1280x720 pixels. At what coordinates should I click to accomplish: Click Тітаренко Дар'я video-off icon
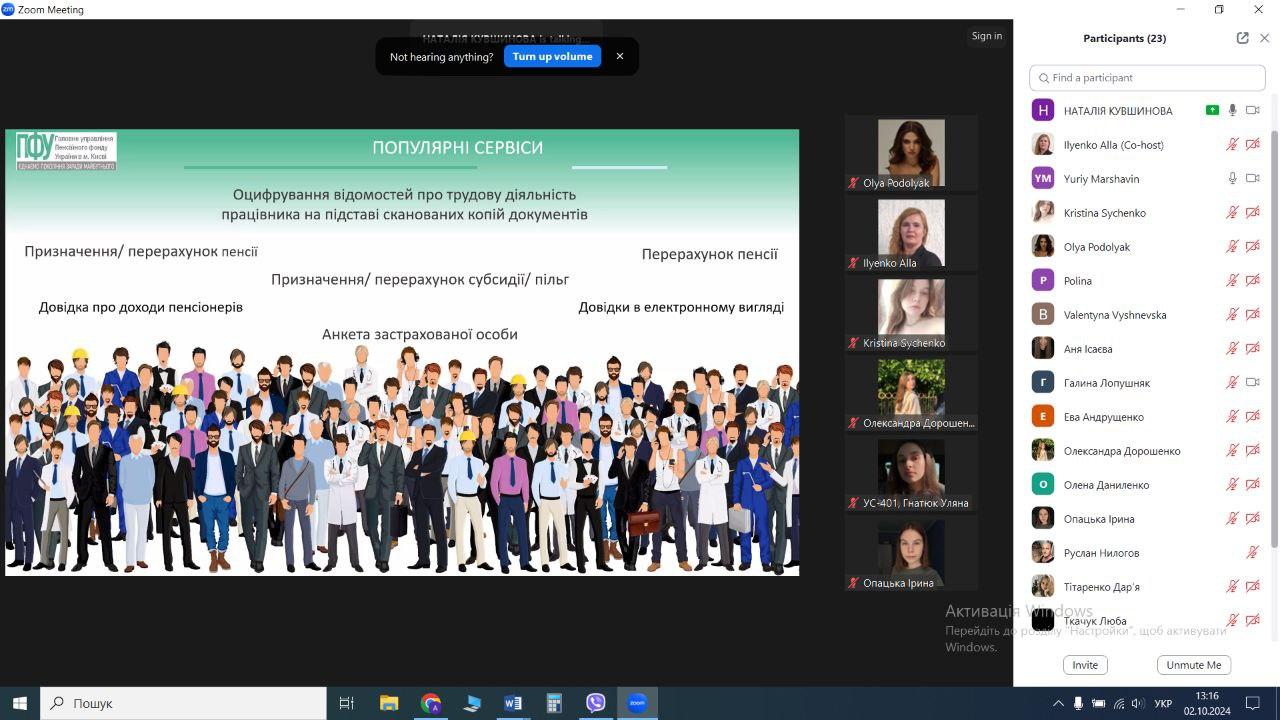pos(1252,587)
